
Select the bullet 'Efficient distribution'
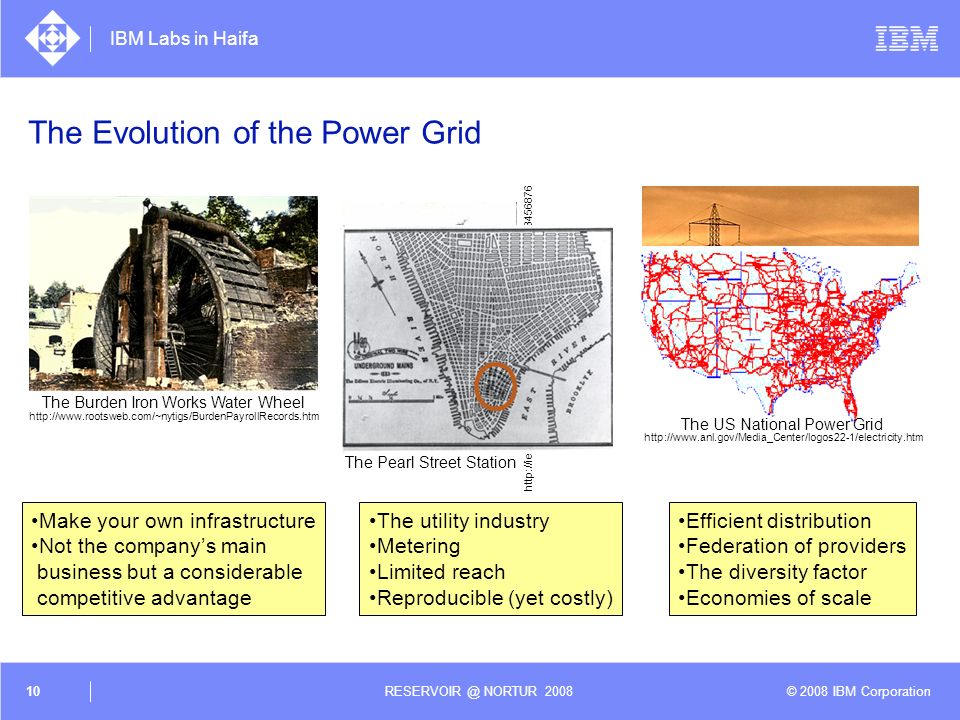[x=774, y=521]
